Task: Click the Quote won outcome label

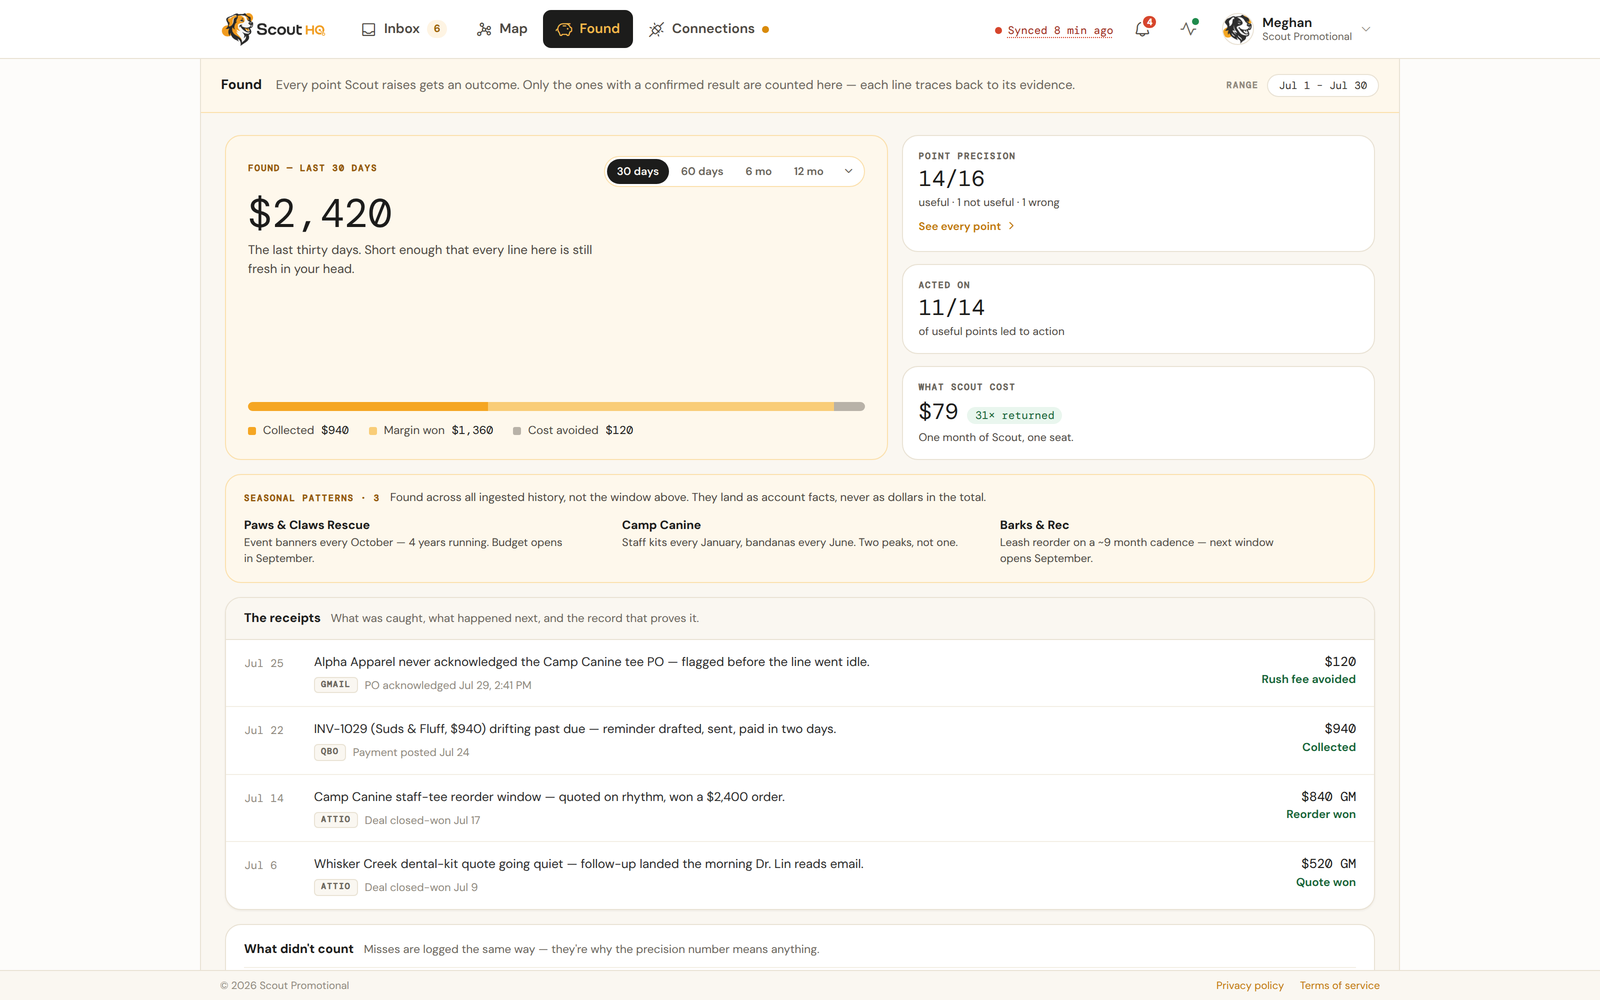Action: click(x=1326, y=883)
